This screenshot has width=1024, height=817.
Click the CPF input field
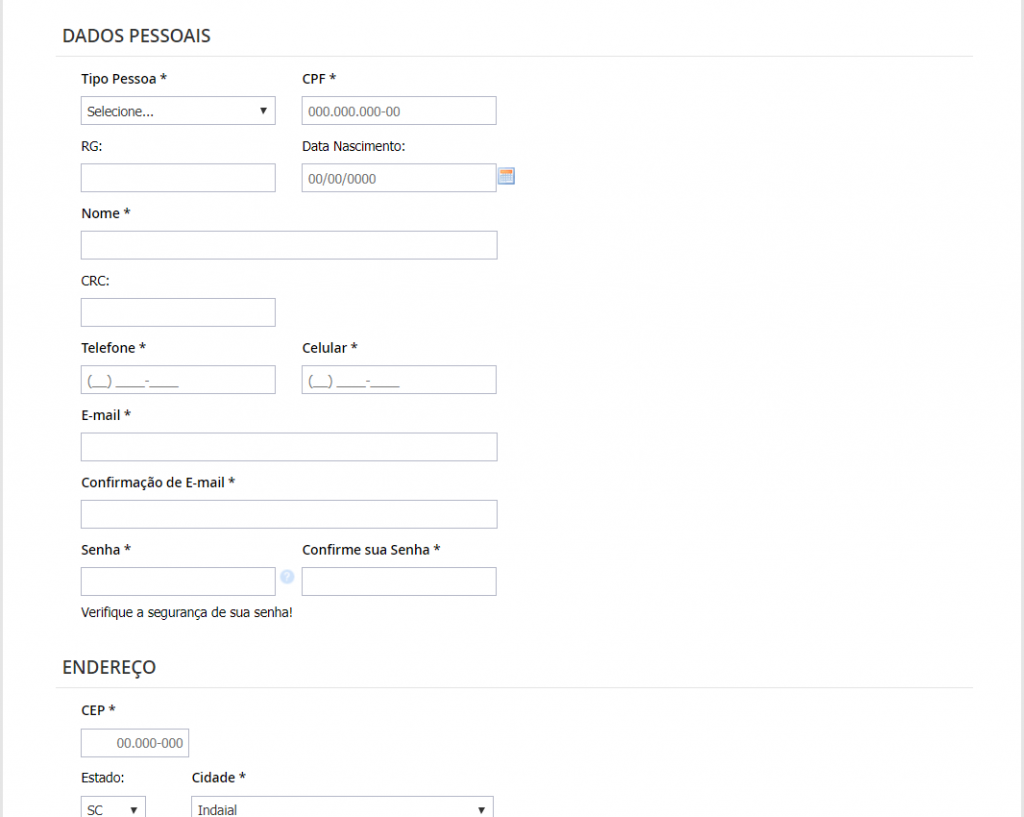coord(399,111)
